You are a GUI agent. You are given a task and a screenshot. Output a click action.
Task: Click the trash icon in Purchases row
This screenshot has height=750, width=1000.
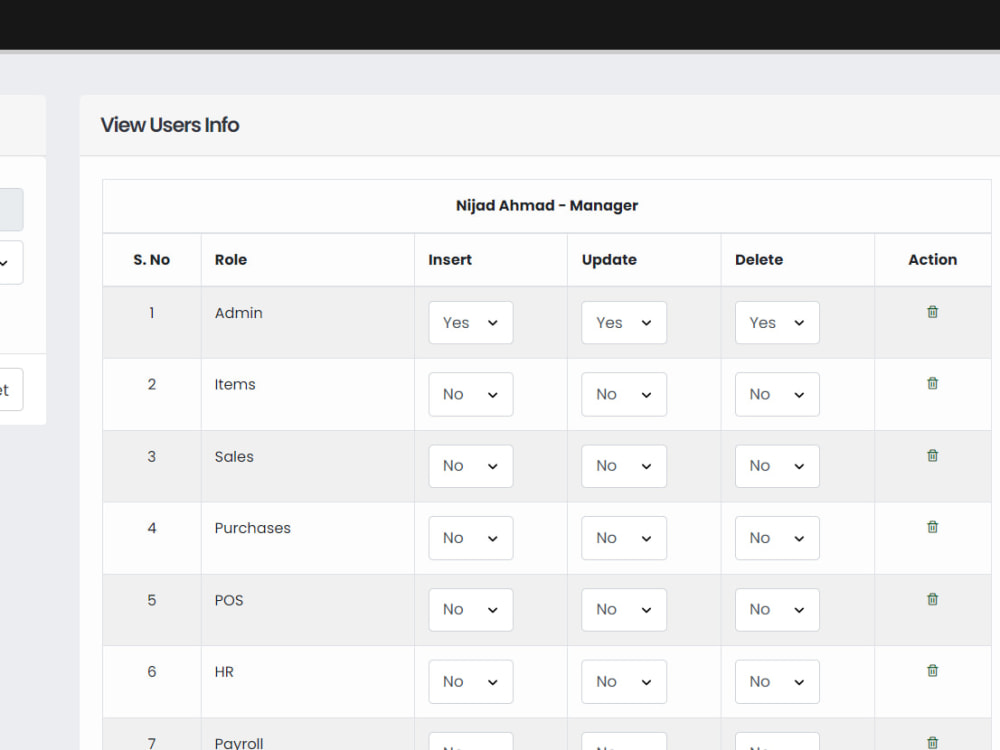point(932,527)
